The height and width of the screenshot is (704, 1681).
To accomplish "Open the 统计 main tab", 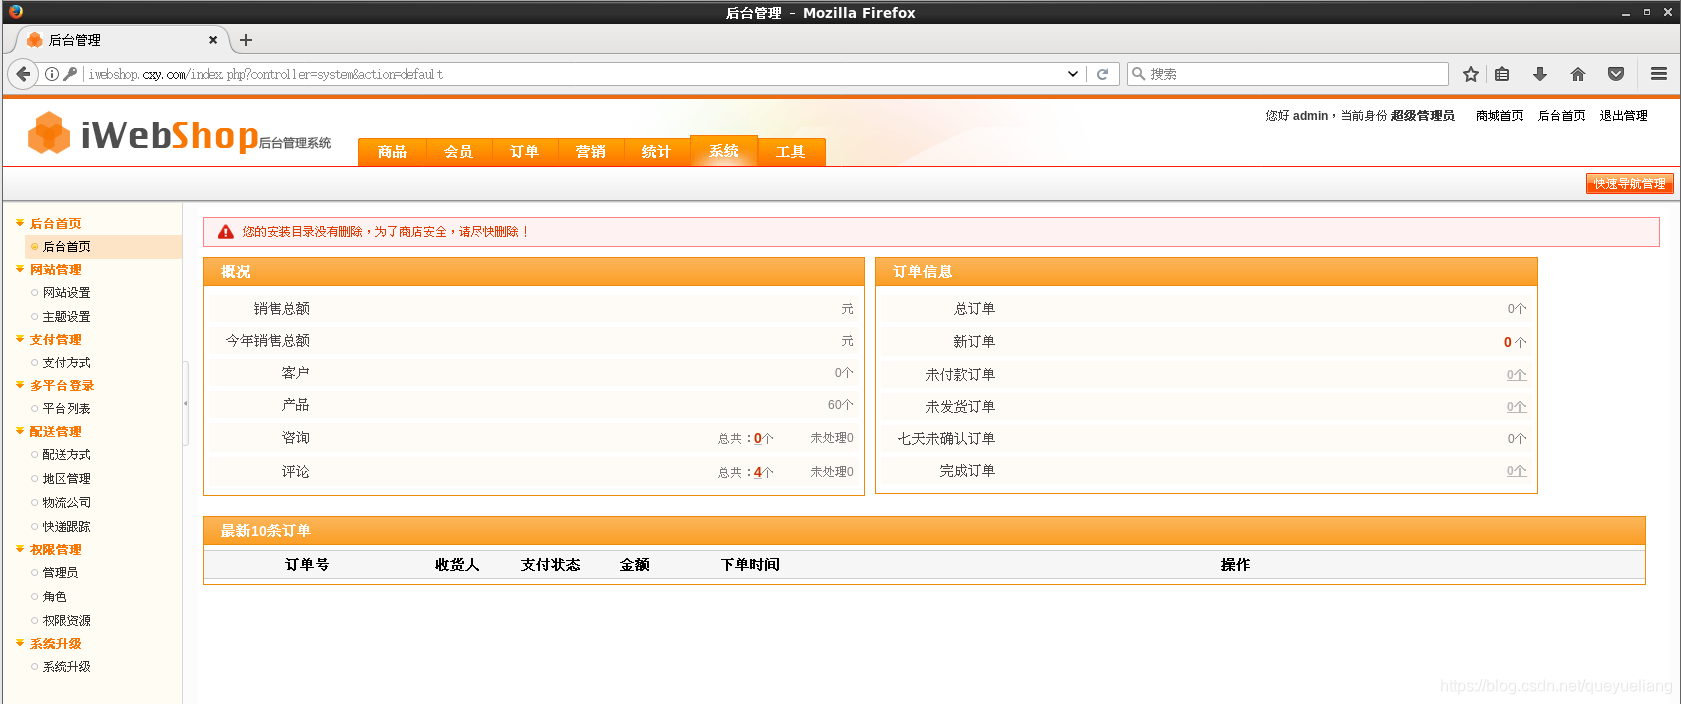I will [x=656, y=152].
